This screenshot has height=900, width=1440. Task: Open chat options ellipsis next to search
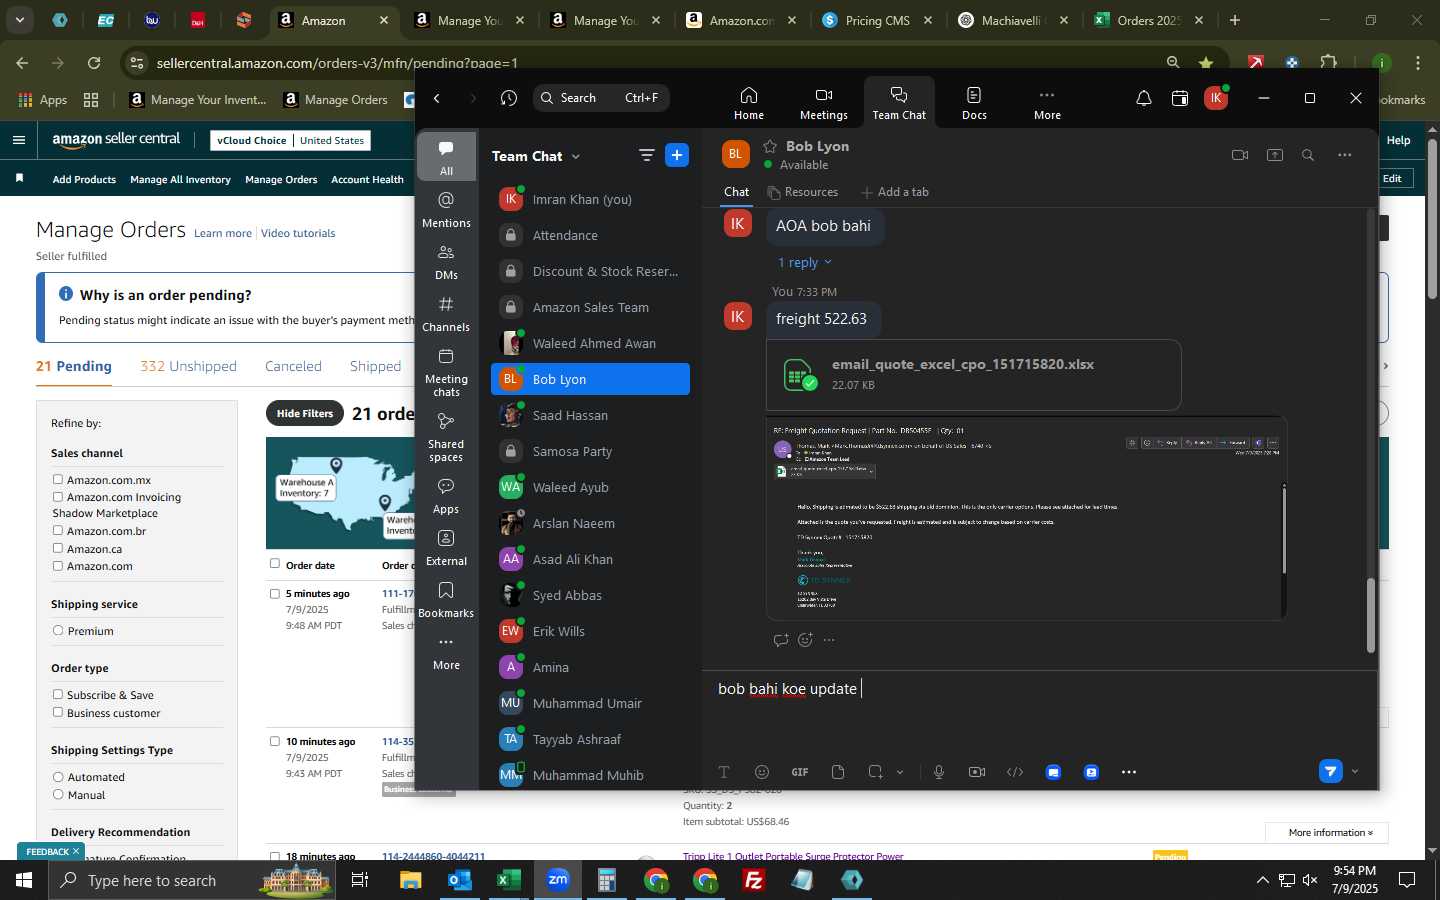[x=1344, y=155]
